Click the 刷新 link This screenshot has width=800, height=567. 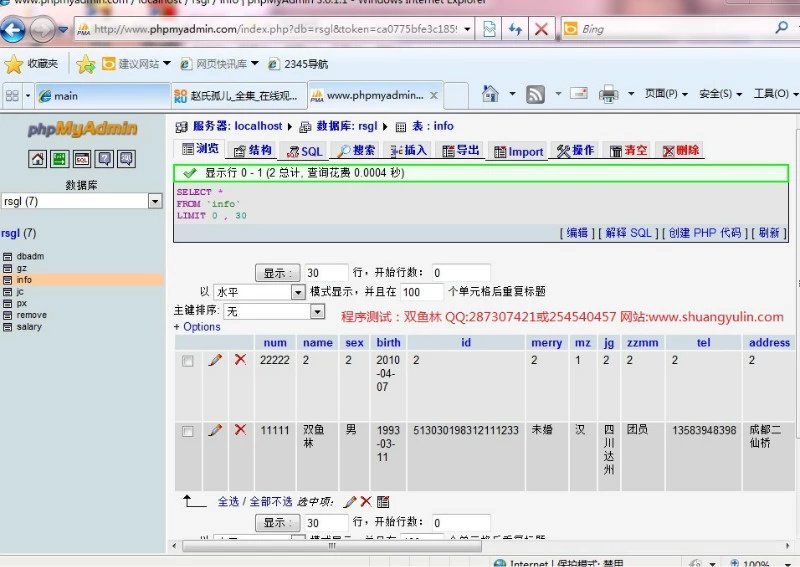[x=769, y=233]
